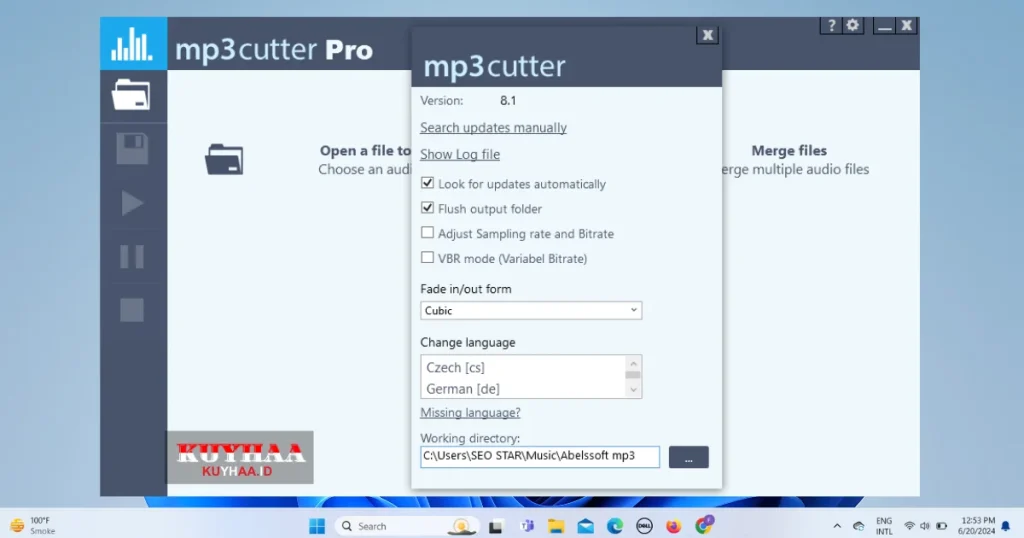The width and height of the screenshot is (1024, 538).
Task: Pause playback using the sidebar Pause icon
Action: [132, 257]
